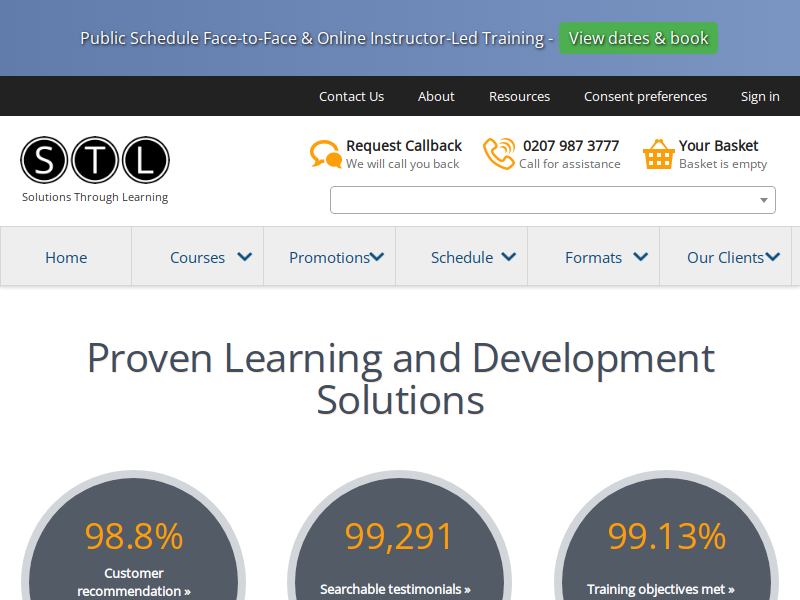Viewport: 800px width, 600px height.
Task: Expand the Courses menu chevron
Action: [245, 257]
